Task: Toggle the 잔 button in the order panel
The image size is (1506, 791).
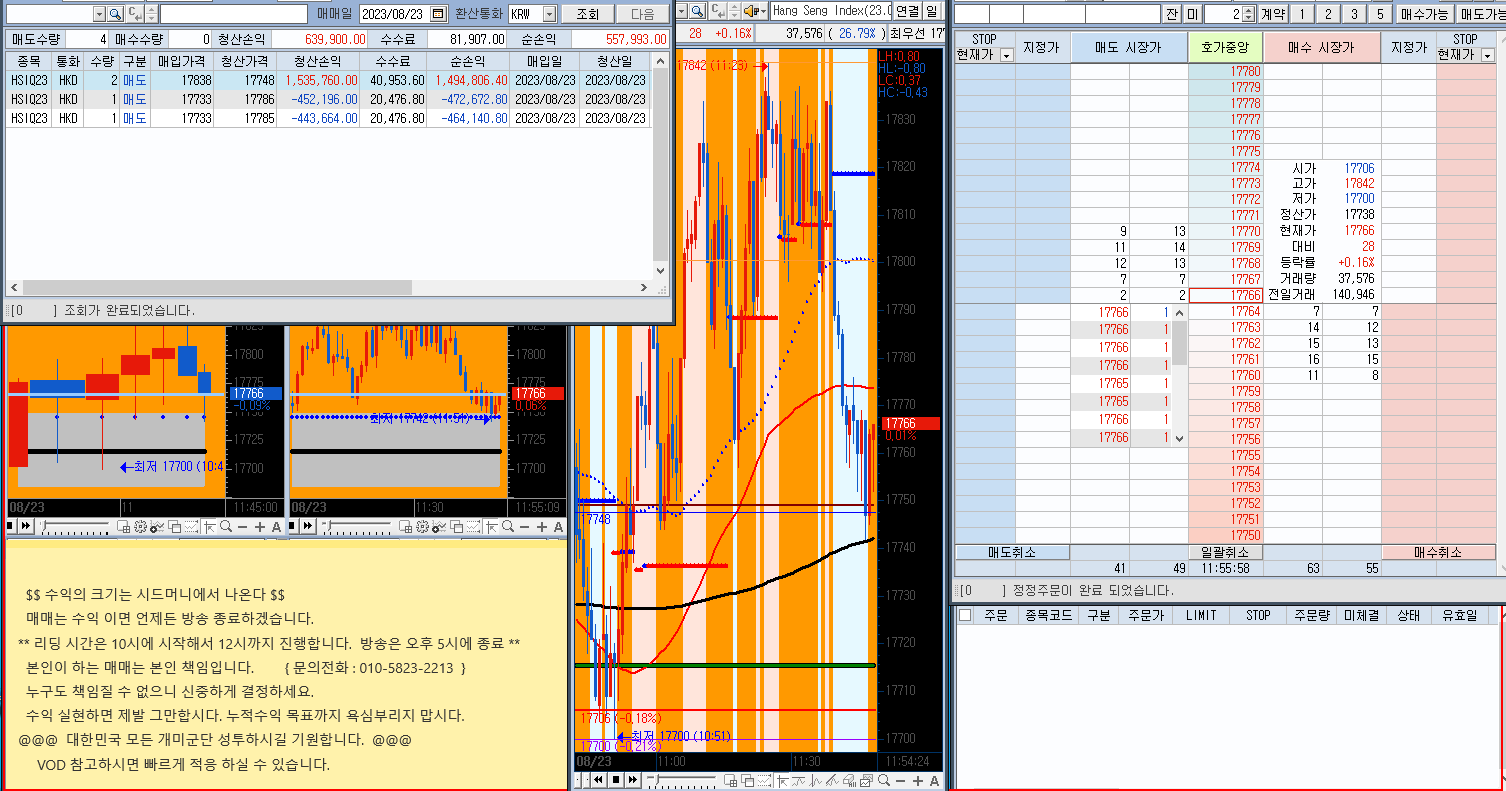Action: click(1172, 14)
